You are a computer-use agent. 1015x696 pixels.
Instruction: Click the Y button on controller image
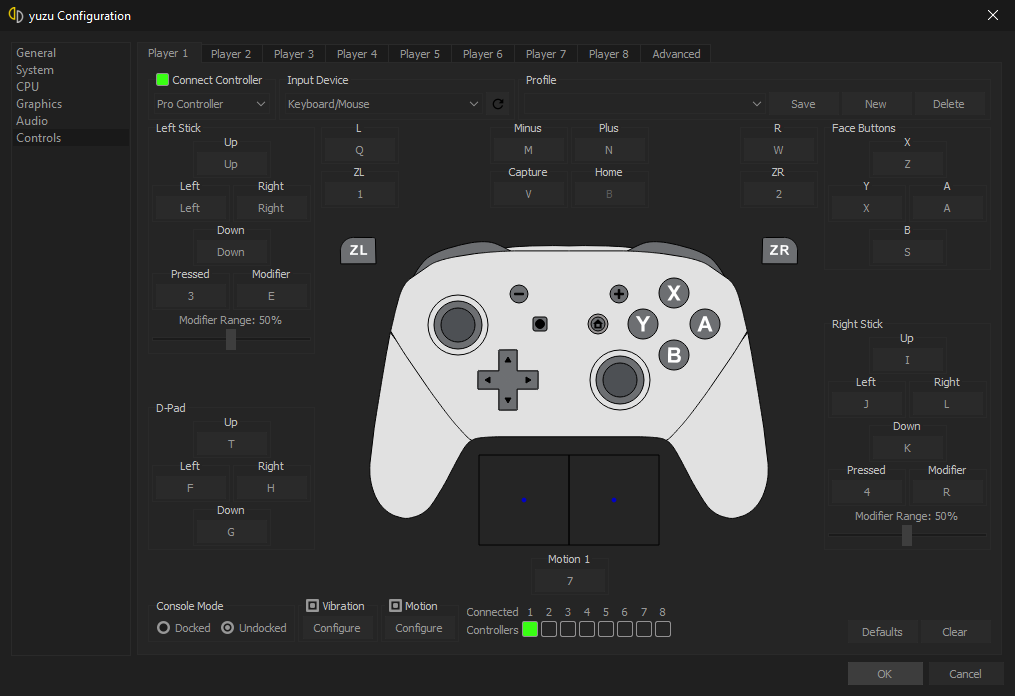pyautogui.click(x=643, y=324)
